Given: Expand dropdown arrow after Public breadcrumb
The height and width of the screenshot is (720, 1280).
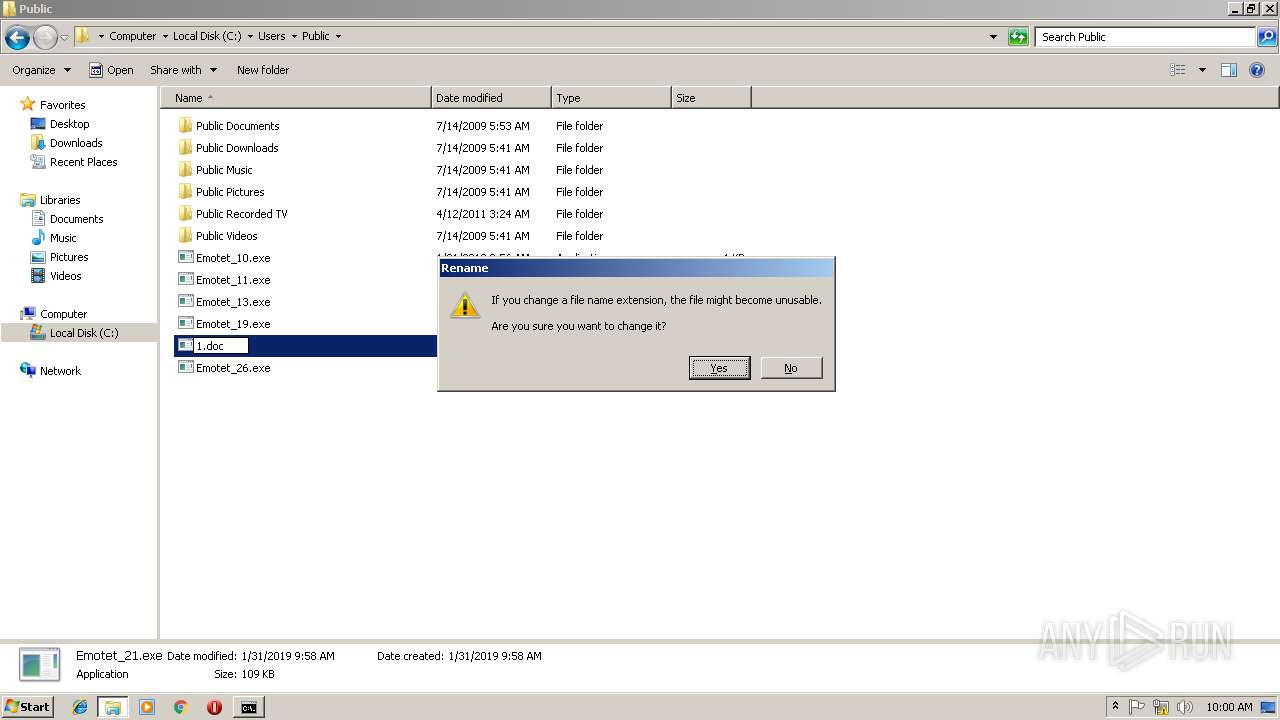Looking at the screenshot, I should [x=338, y=36].
